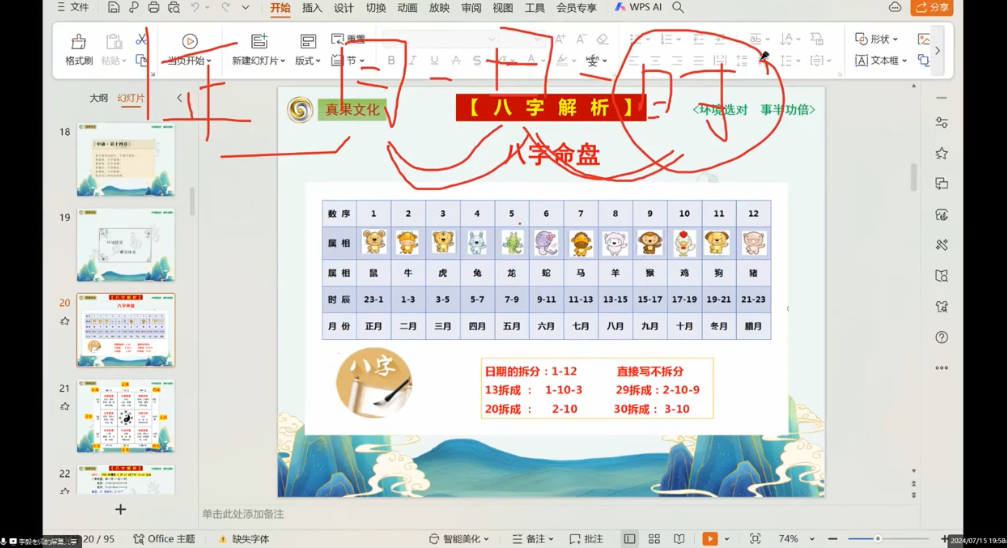
Task: Click the Print icon
Action: click(153, 8)
